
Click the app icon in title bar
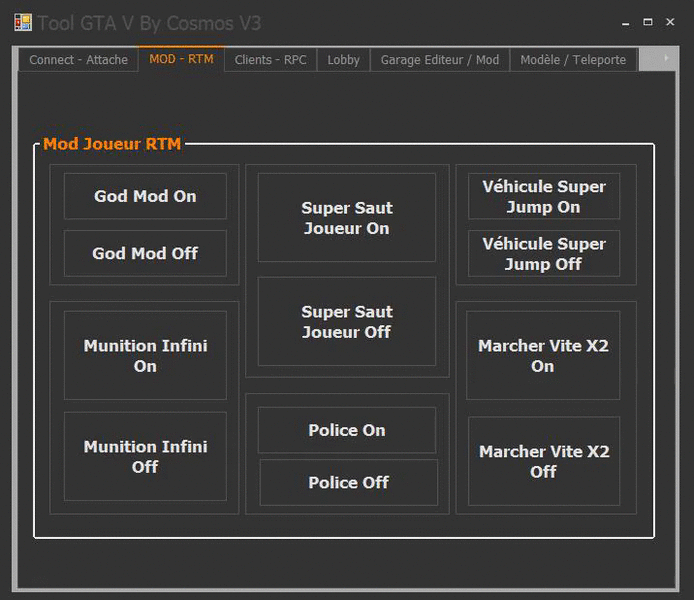click(23, 23)
